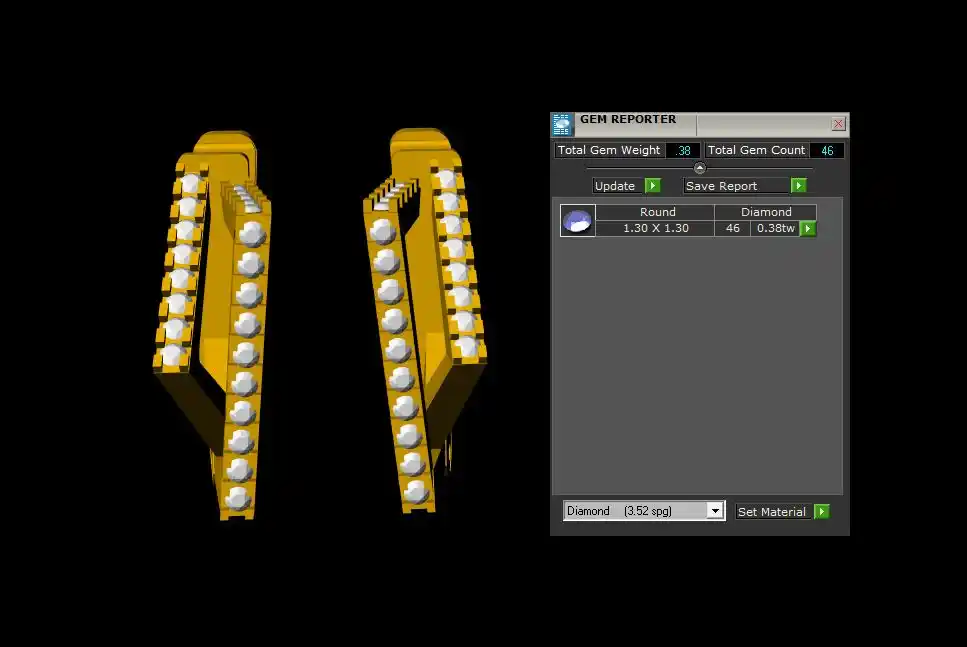Click the Round shape cell

pyautogui.click(x=656, y=212)
